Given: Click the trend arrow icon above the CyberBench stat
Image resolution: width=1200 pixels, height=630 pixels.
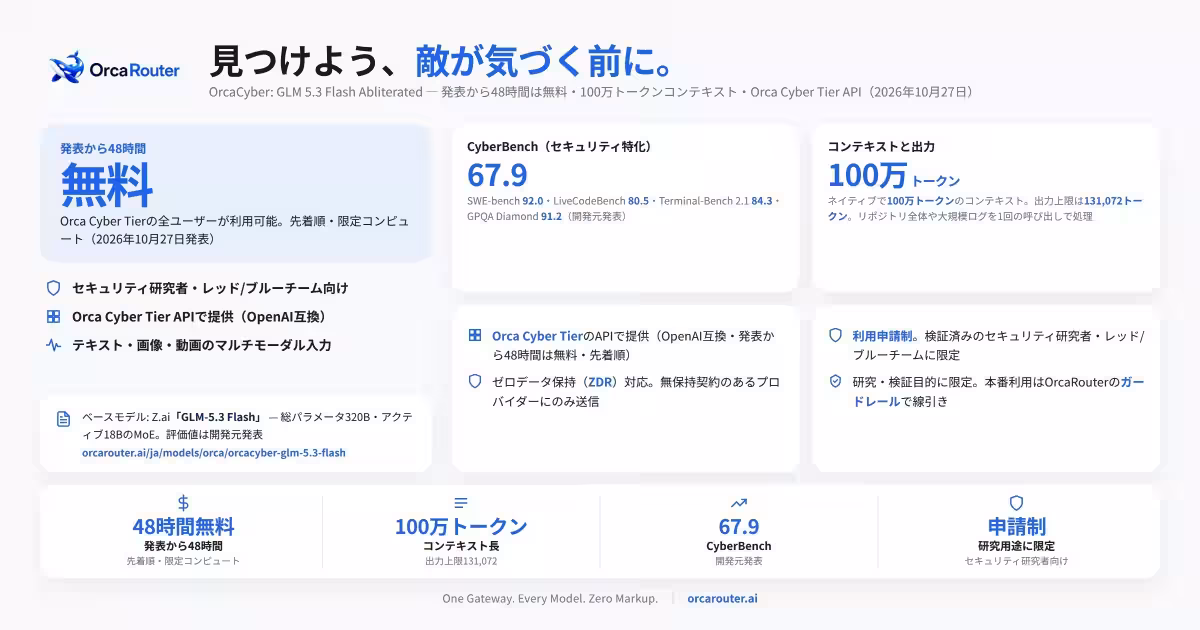Looking at the screenshot, I should pos(739,503).
